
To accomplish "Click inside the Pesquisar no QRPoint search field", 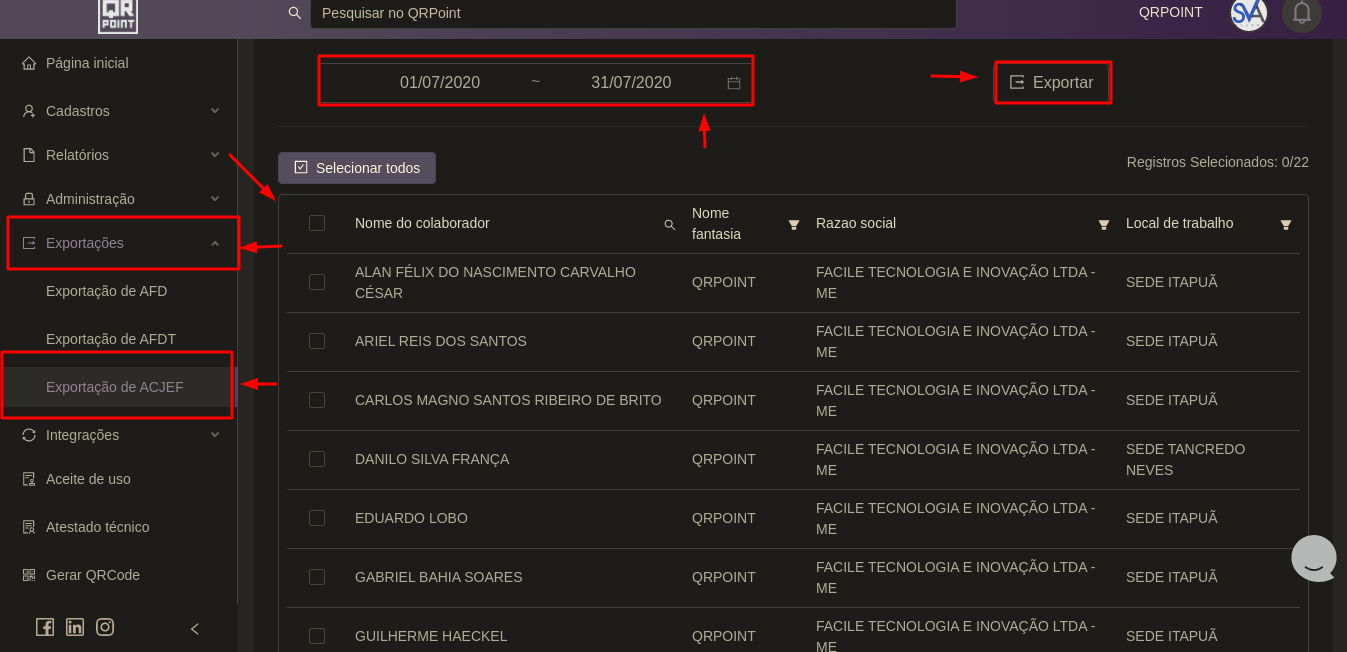I will (x=632, y=13).
